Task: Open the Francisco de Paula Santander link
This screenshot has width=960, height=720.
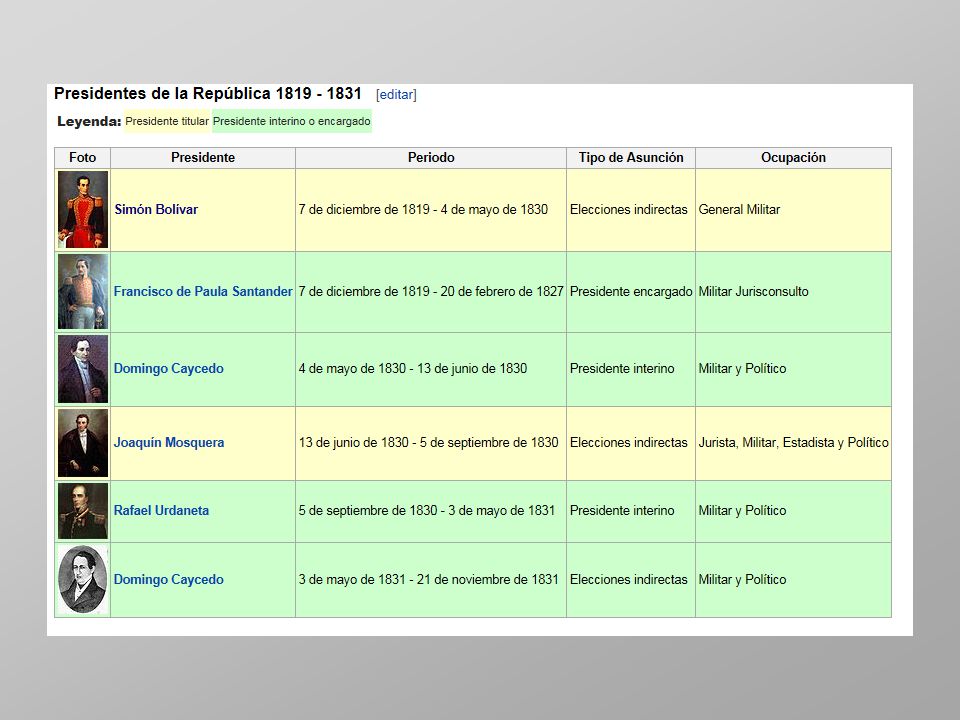Action: point(203,291)
